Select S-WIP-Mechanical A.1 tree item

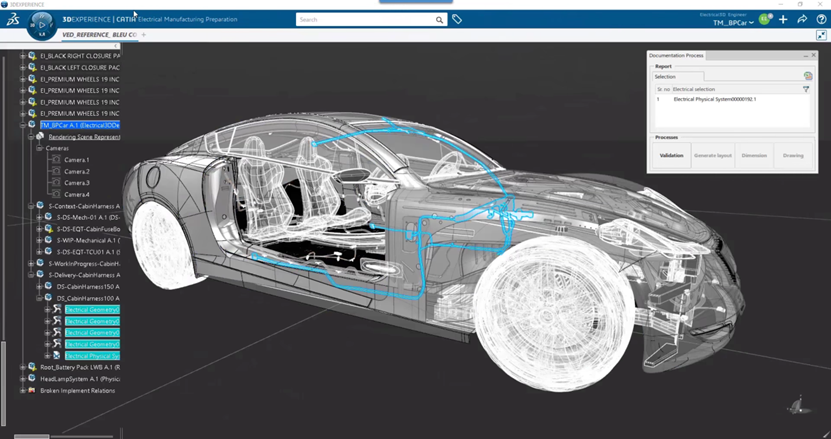tap(89, 240)
